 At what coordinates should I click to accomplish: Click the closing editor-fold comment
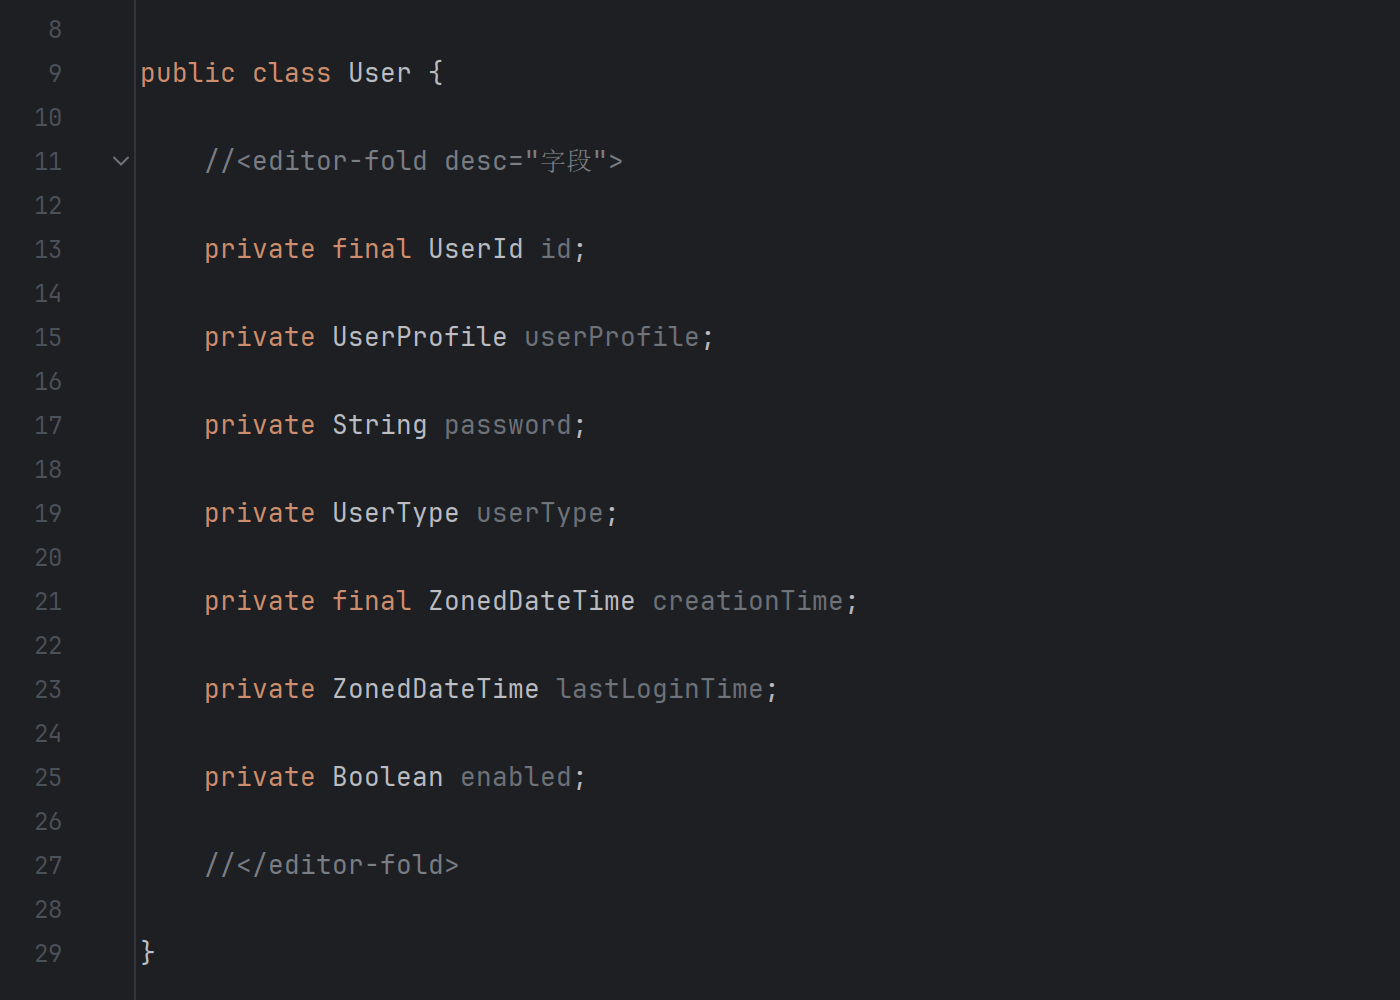pyautogui.click(x=332, y=865)
